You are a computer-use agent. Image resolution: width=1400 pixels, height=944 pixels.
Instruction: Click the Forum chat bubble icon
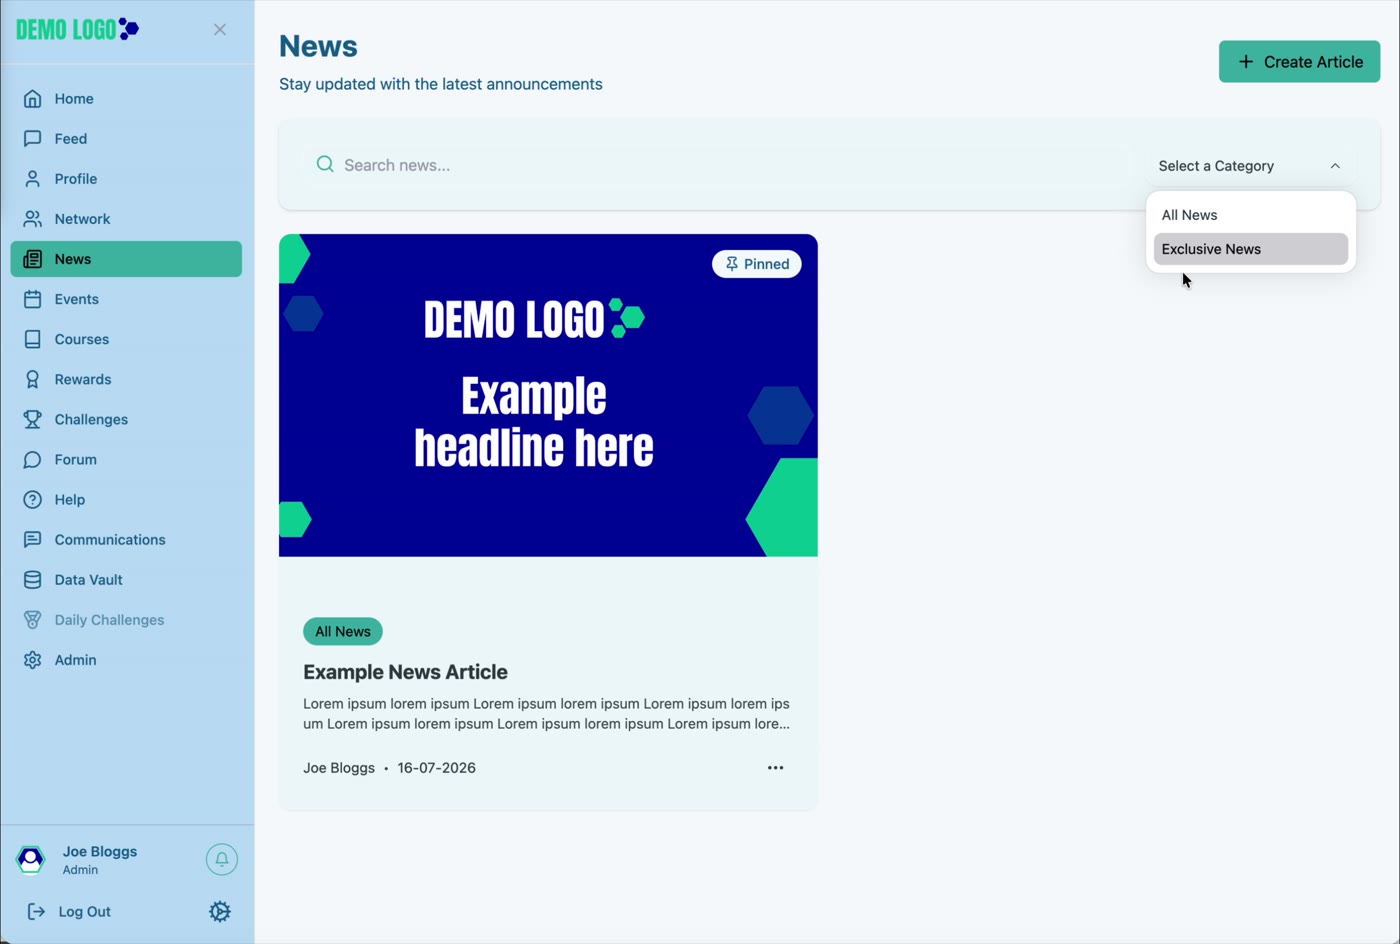(33, 459)
